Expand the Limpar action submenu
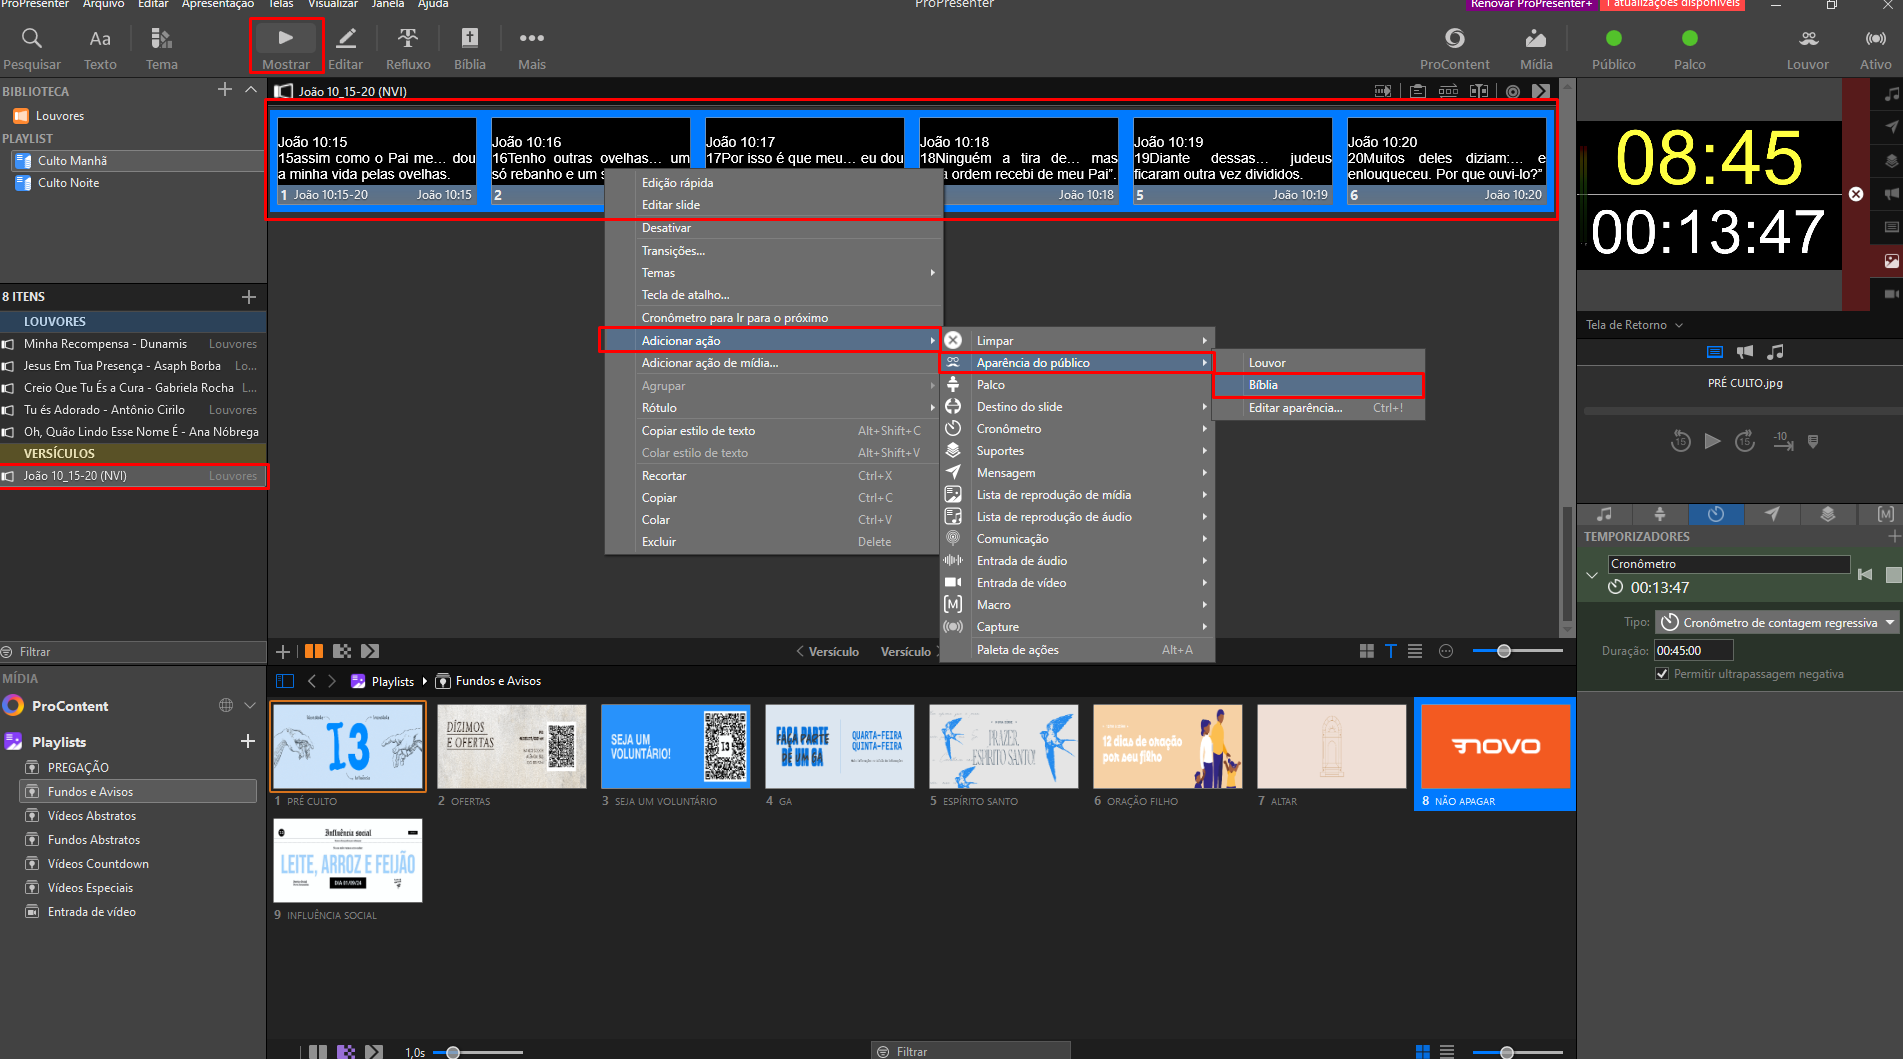The image size is (1903, 1059). click(x=1077, y=341)
